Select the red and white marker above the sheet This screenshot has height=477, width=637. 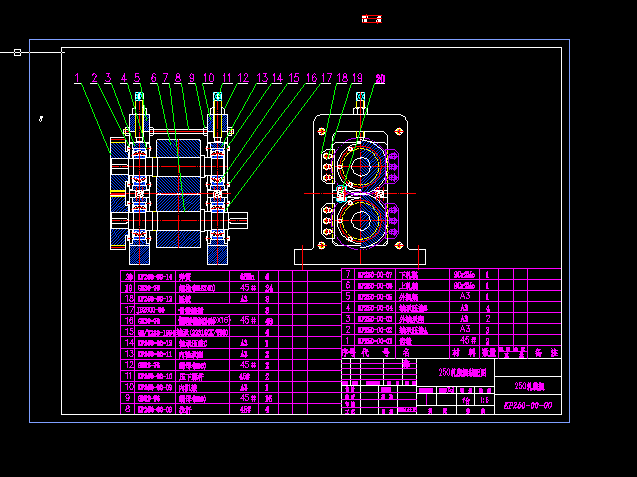tap(372, 19)
